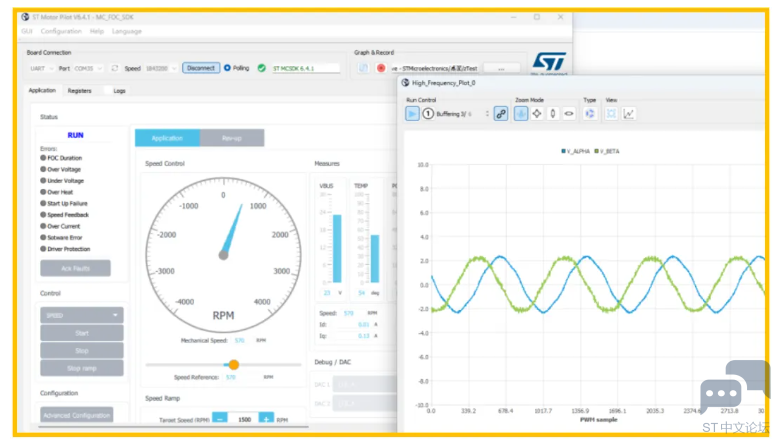Open the DAC 1 channel dropdown
The image size is (779, 443).
[x=364, y=384]
